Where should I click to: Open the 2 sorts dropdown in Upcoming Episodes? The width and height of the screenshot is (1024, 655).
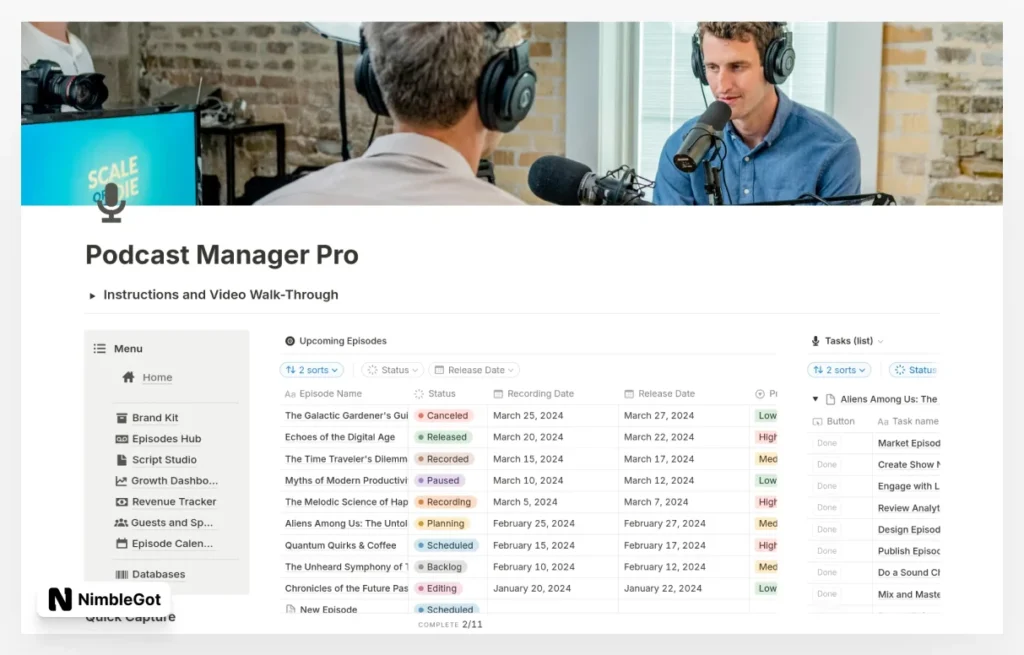[x=312, y=370]
